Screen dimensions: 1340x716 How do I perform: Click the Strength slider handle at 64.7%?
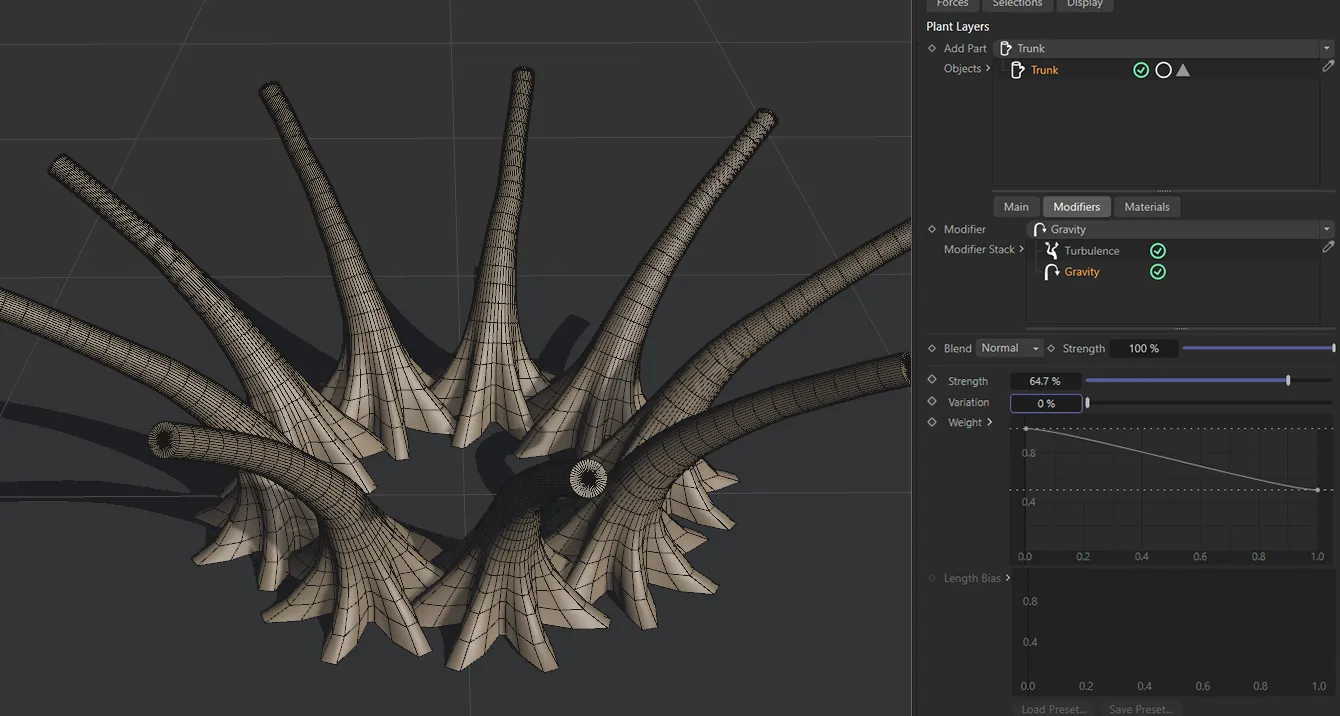1288,380
